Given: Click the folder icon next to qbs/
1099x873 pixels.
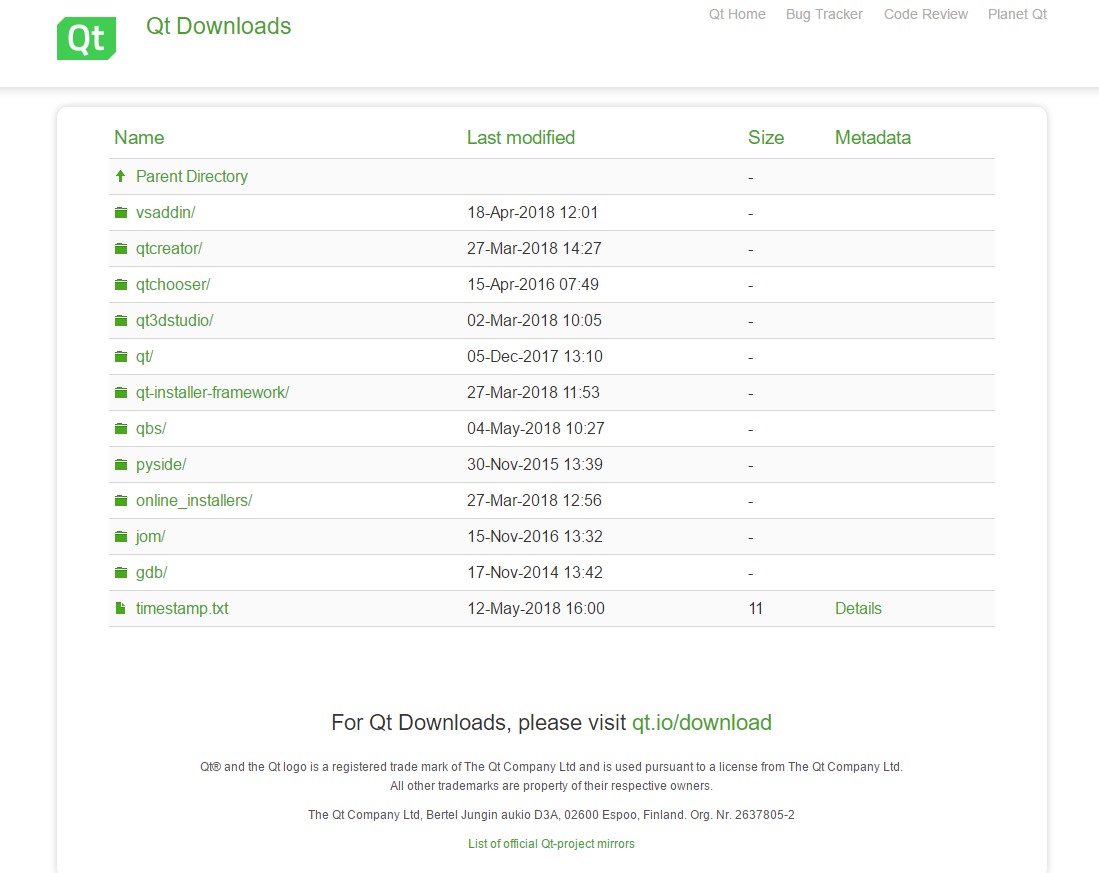Looking at the screenshot, I should click(x=121, y=428).
